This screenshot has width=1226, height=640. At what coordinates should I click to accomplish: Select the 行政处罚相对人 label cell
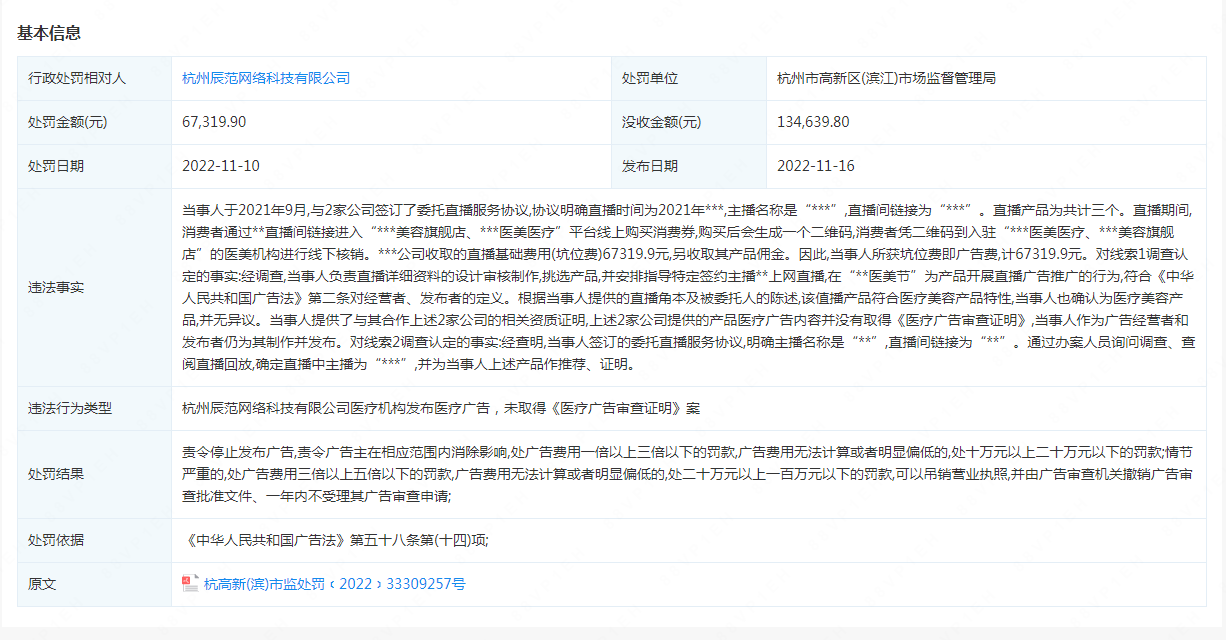click(94, 78)
